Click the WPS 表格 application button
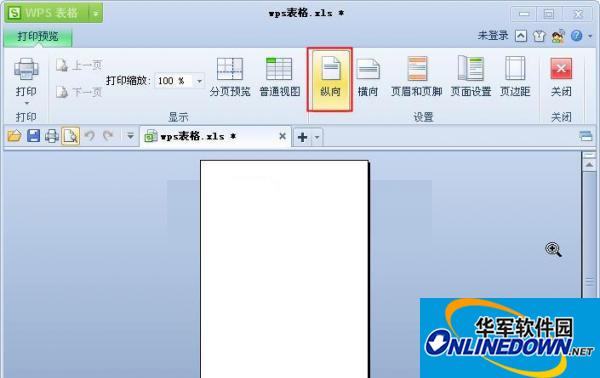 coord(46,13)
